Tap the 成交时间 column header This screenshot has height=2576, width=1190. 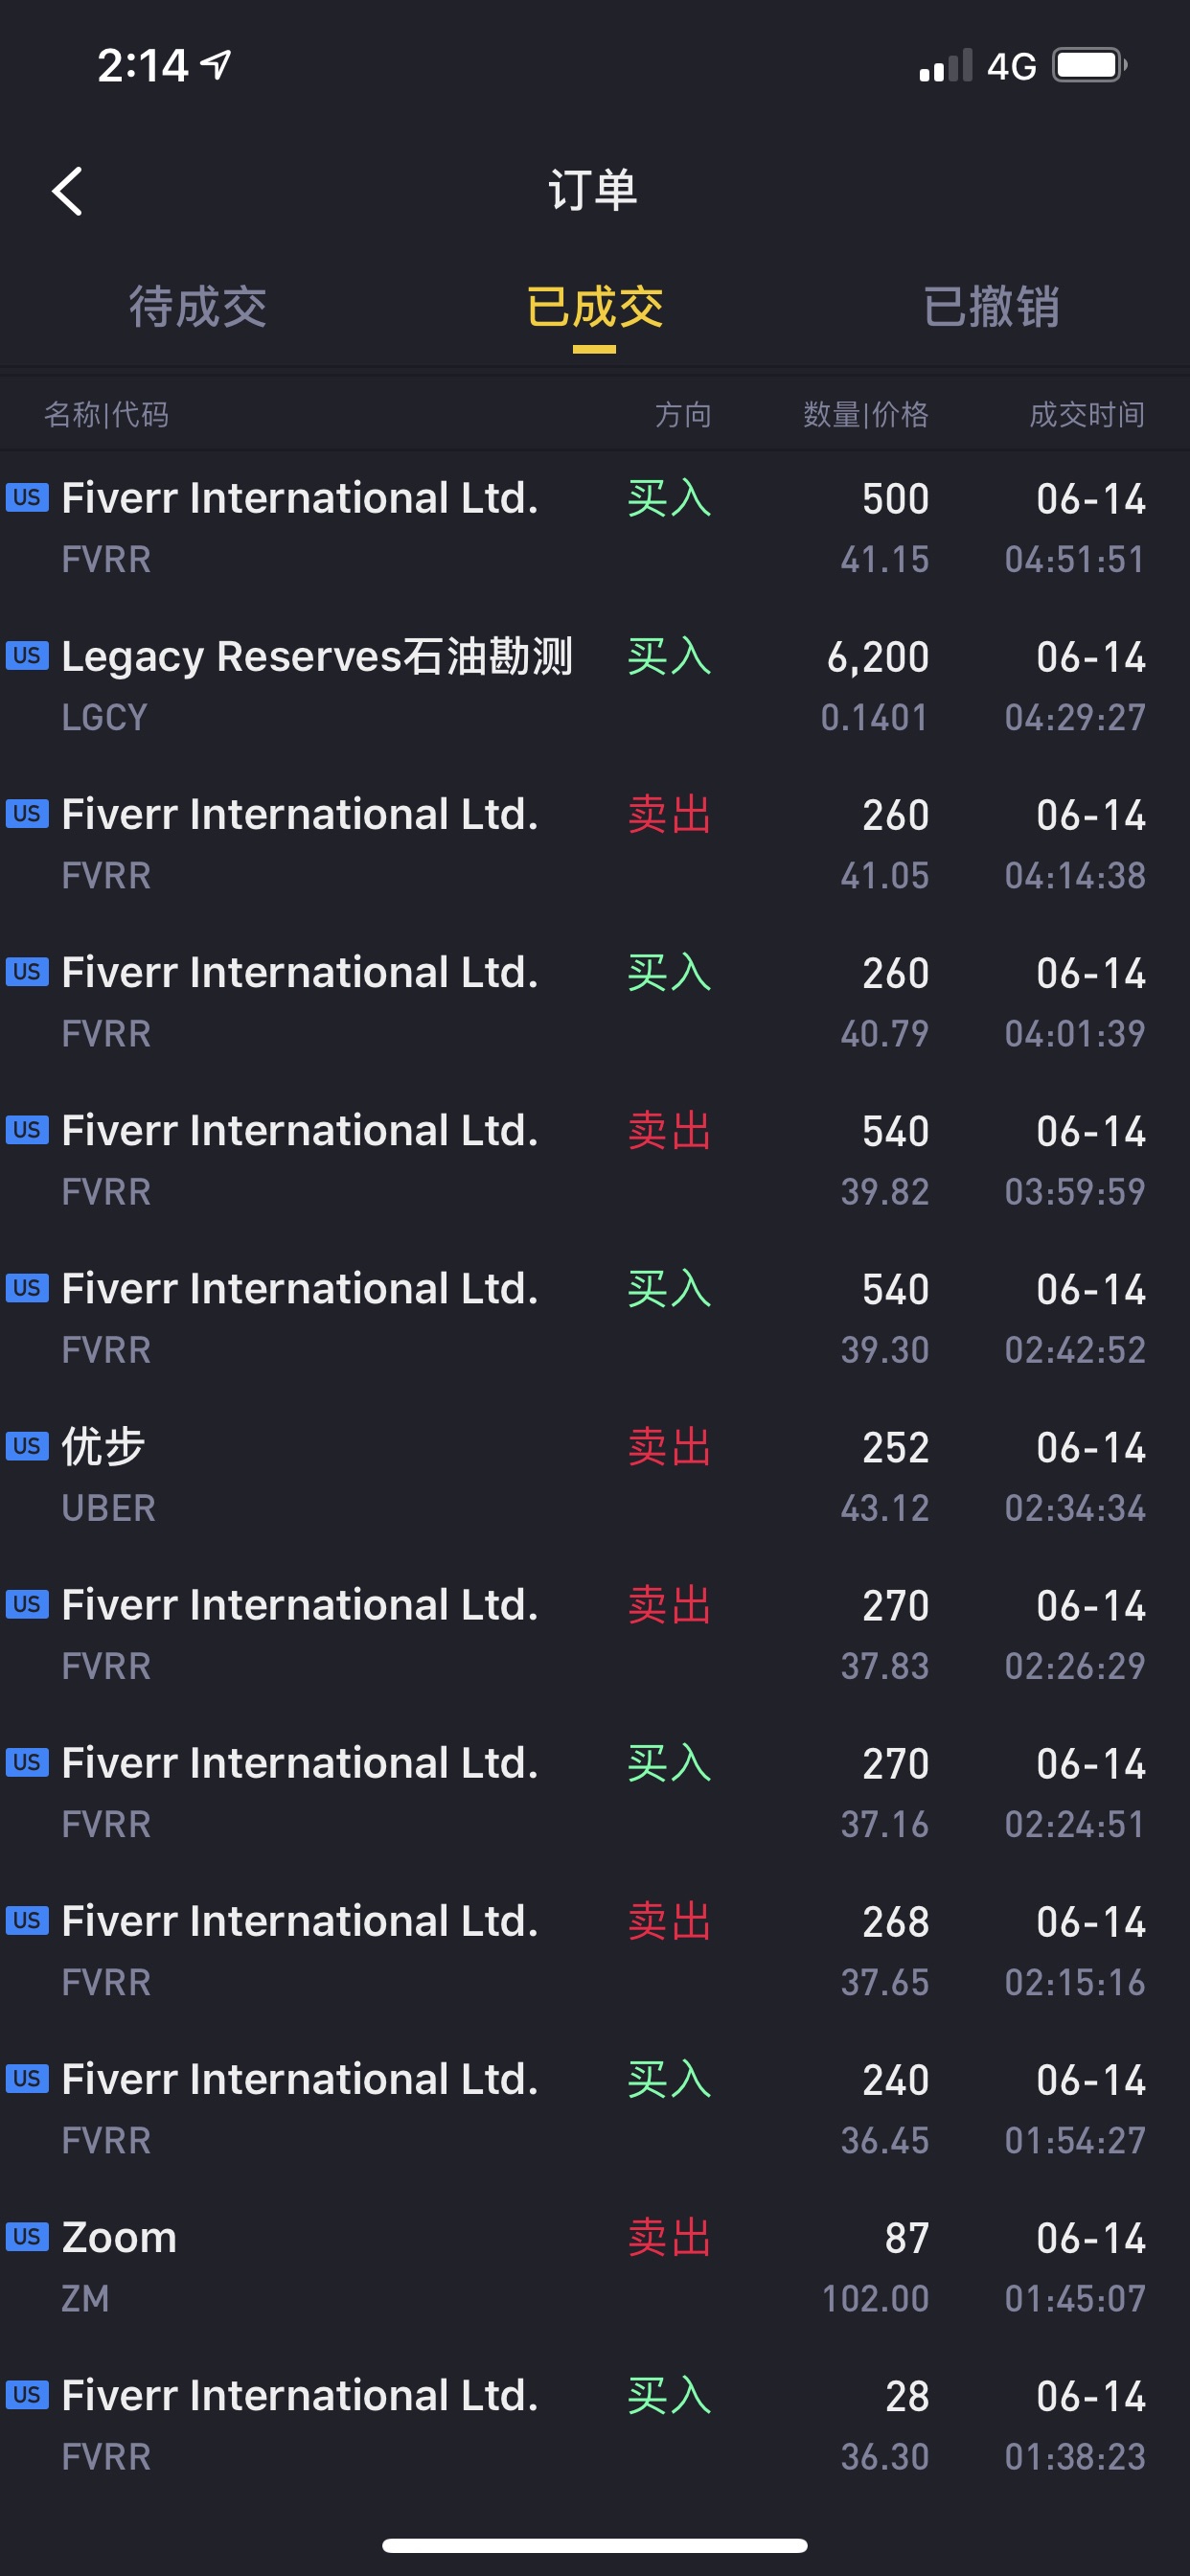pos(1087,414)
